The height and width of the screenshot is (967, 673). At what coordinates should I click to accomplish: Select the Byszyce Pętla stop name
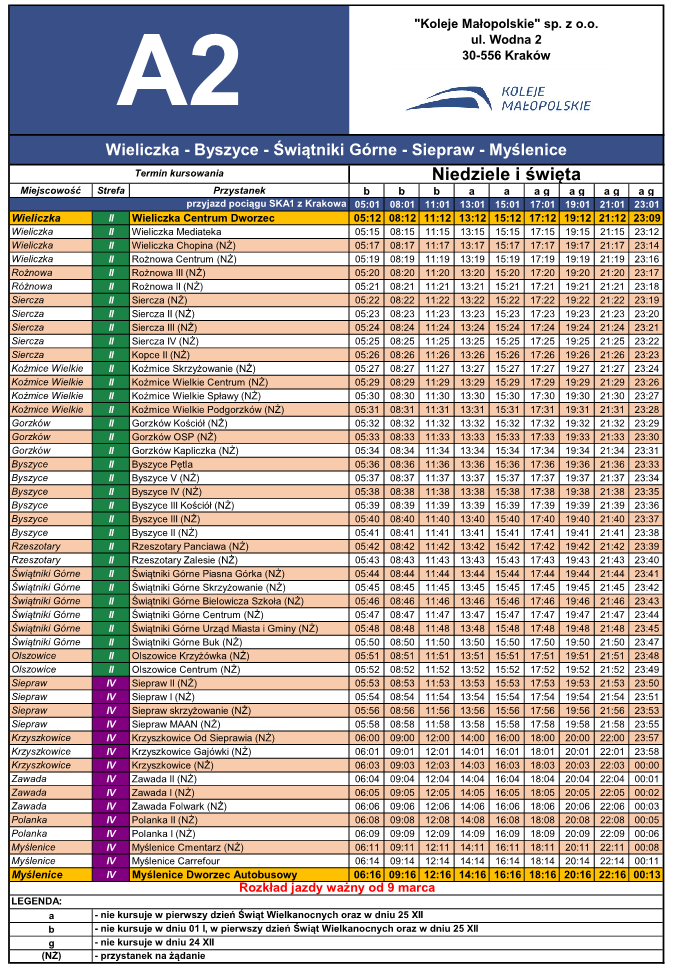tap(163, 464)
